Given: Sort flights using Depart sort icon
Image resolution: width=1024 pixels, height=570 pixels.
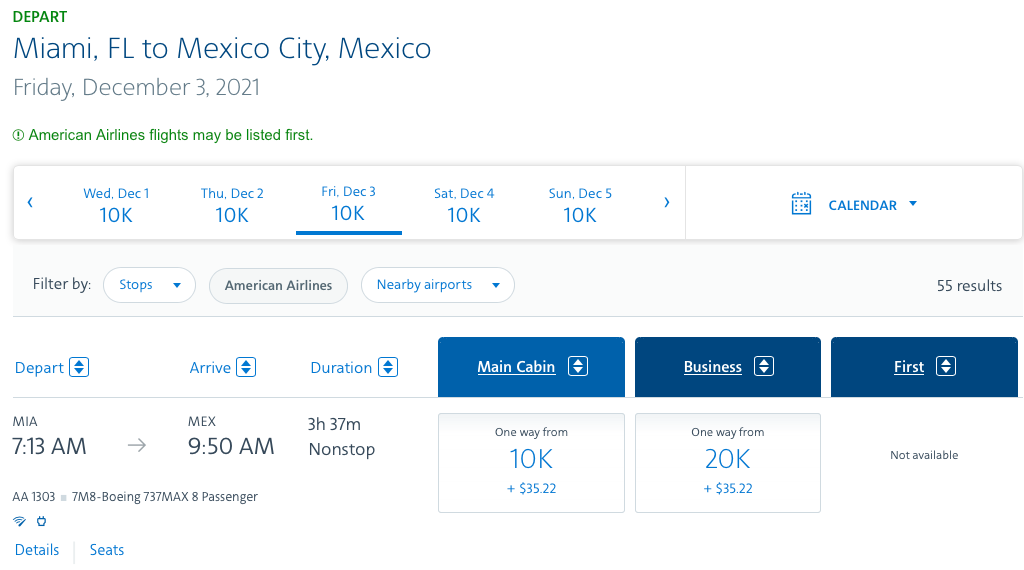Looking at the screenshot, I should coord(79,367).
